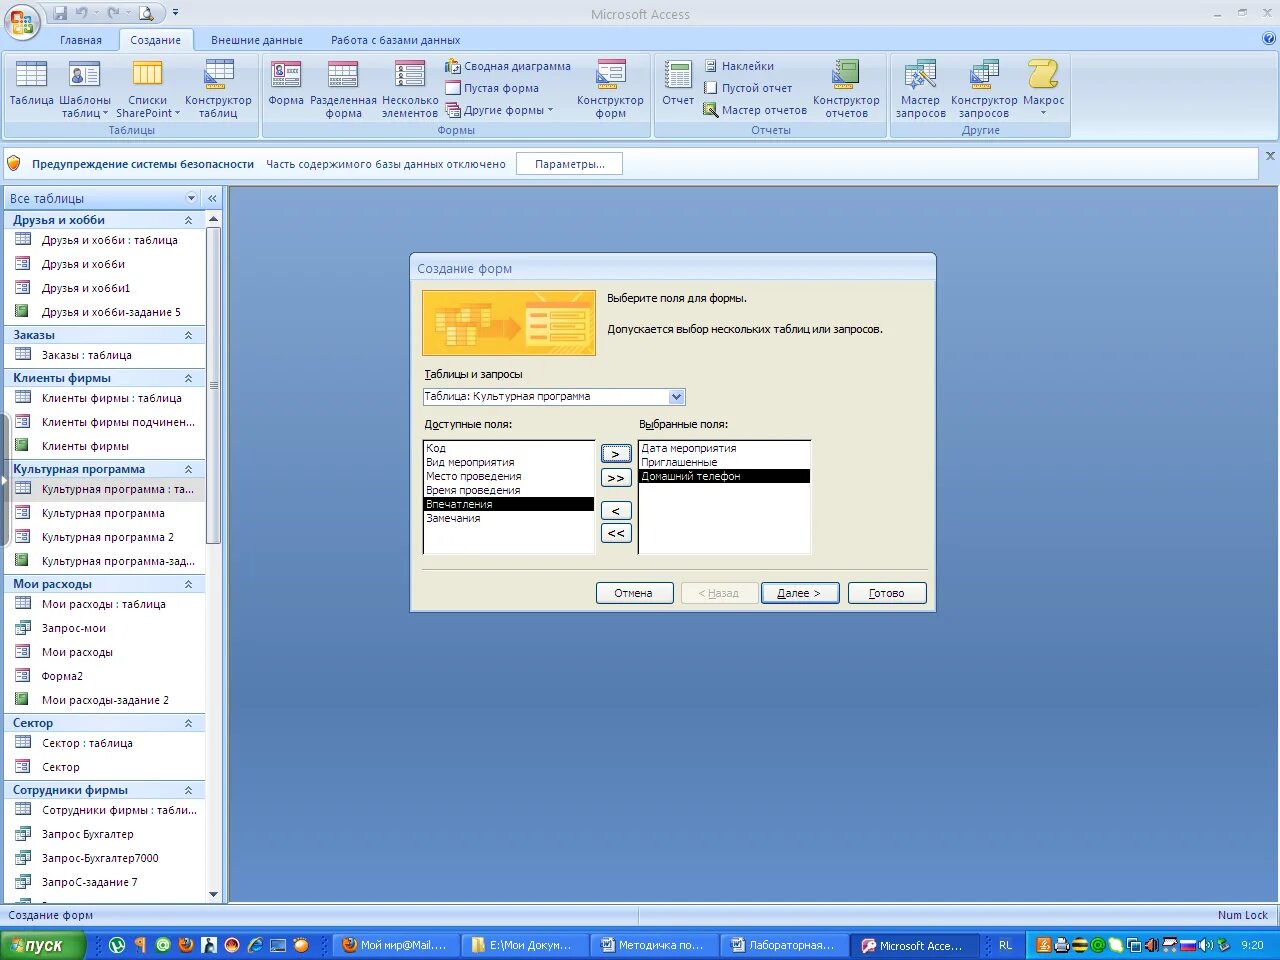Click Конструктор запросов icon
Viewport: 1280px width, 960px height.
984,89
